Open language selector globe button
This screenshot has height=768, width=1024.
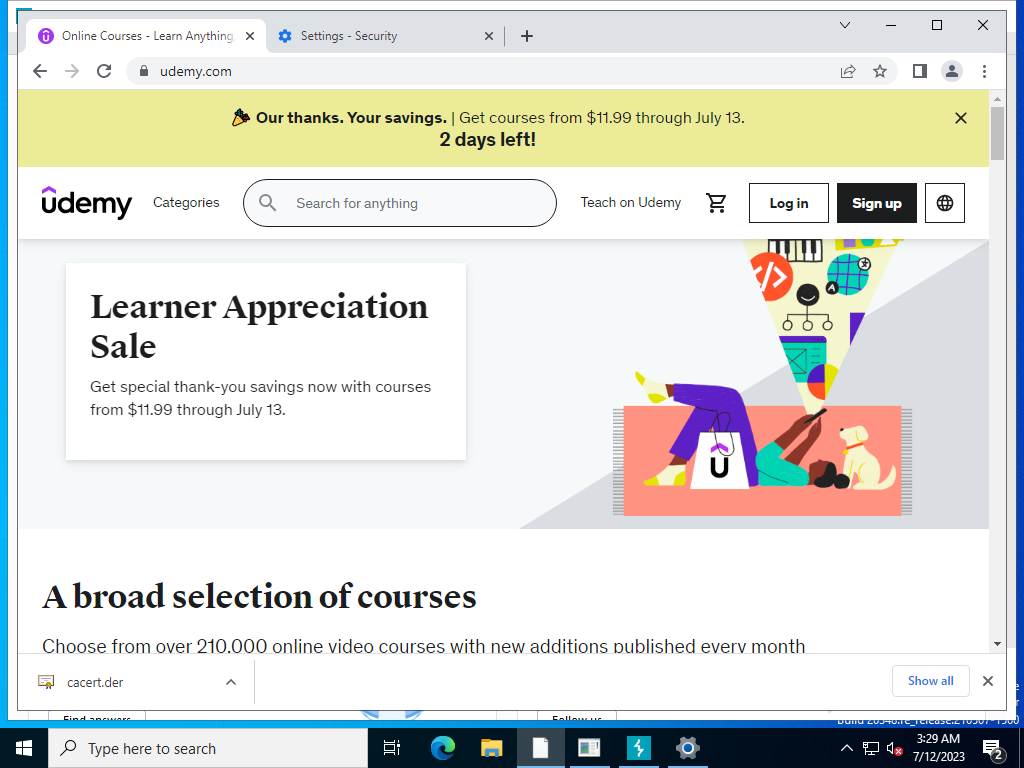(944, 203)
